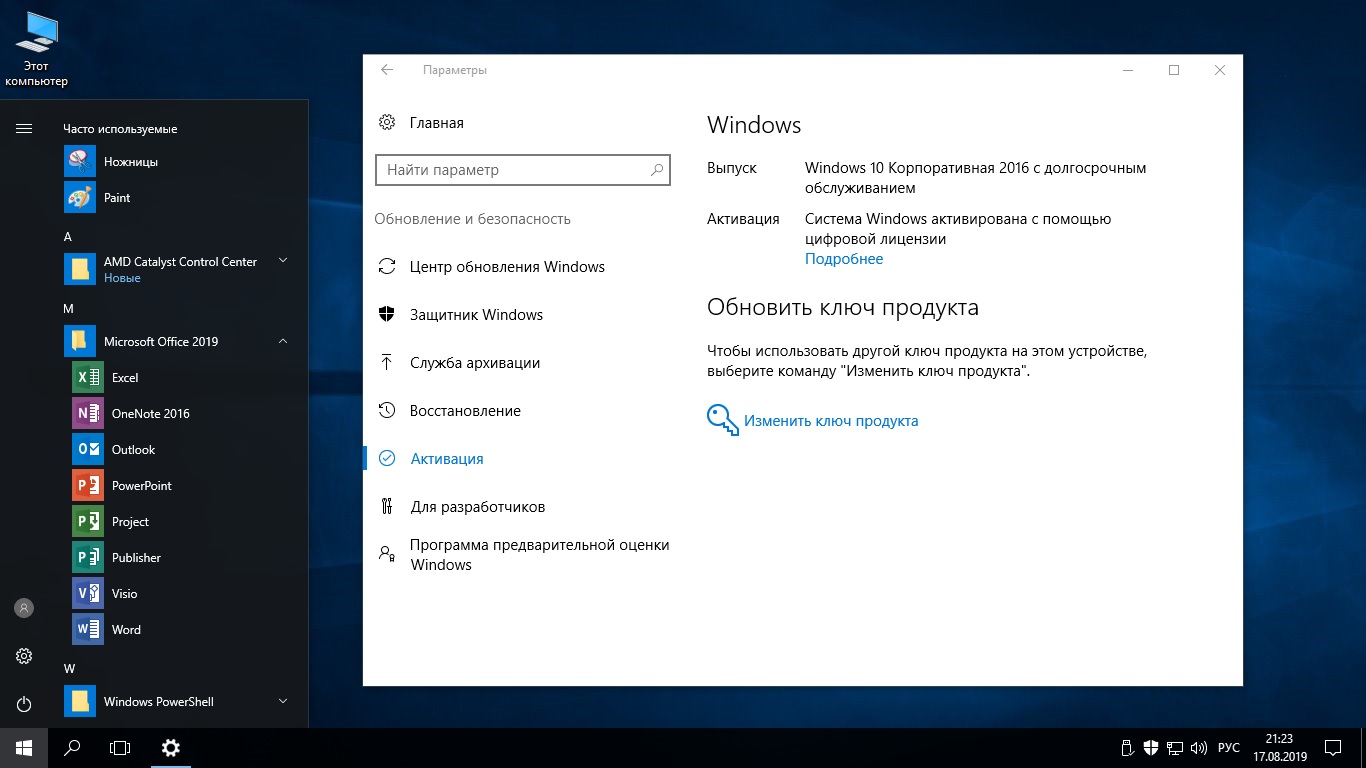Click the back arrow in Параметры window
This screenshot has width=1366, height=768.
pos(387,70)
